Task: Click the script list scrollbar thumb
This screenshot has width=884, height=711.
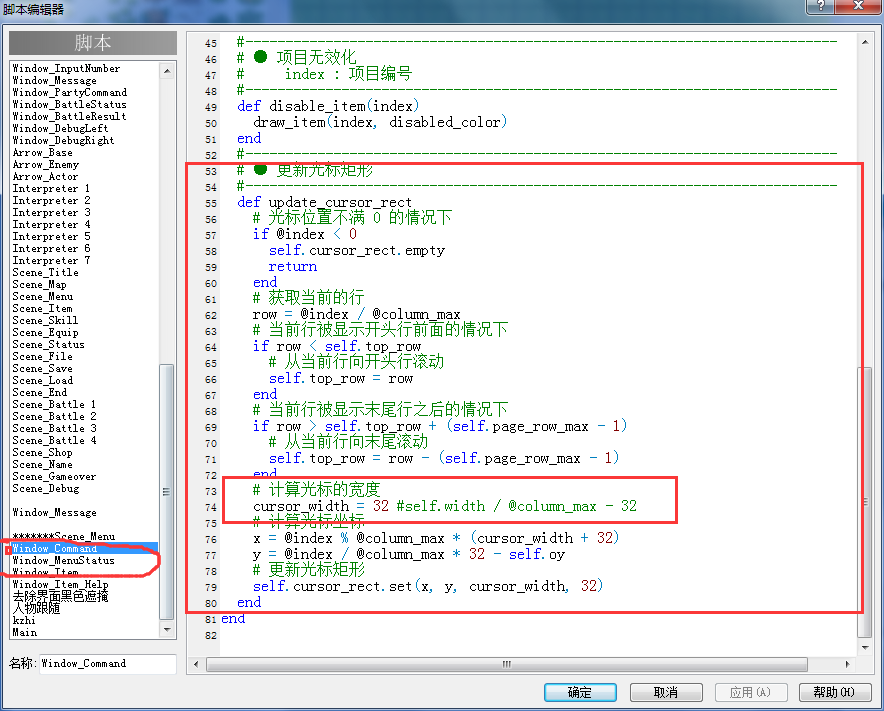Action: click(167, 492)
